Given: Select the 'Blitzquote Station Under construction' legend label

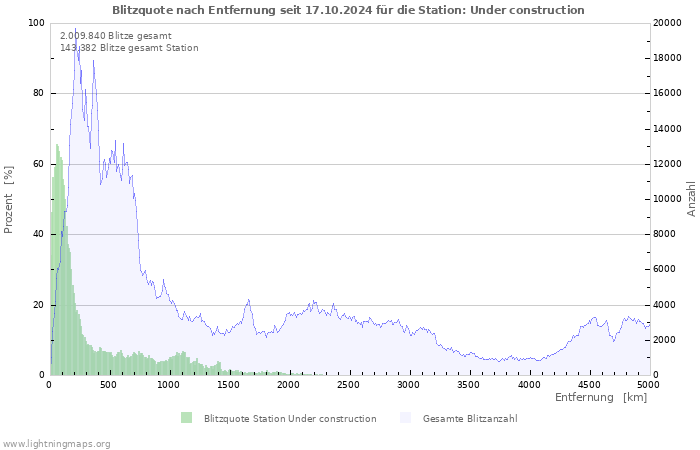Looking at the screenshot, I should point(289,418).
